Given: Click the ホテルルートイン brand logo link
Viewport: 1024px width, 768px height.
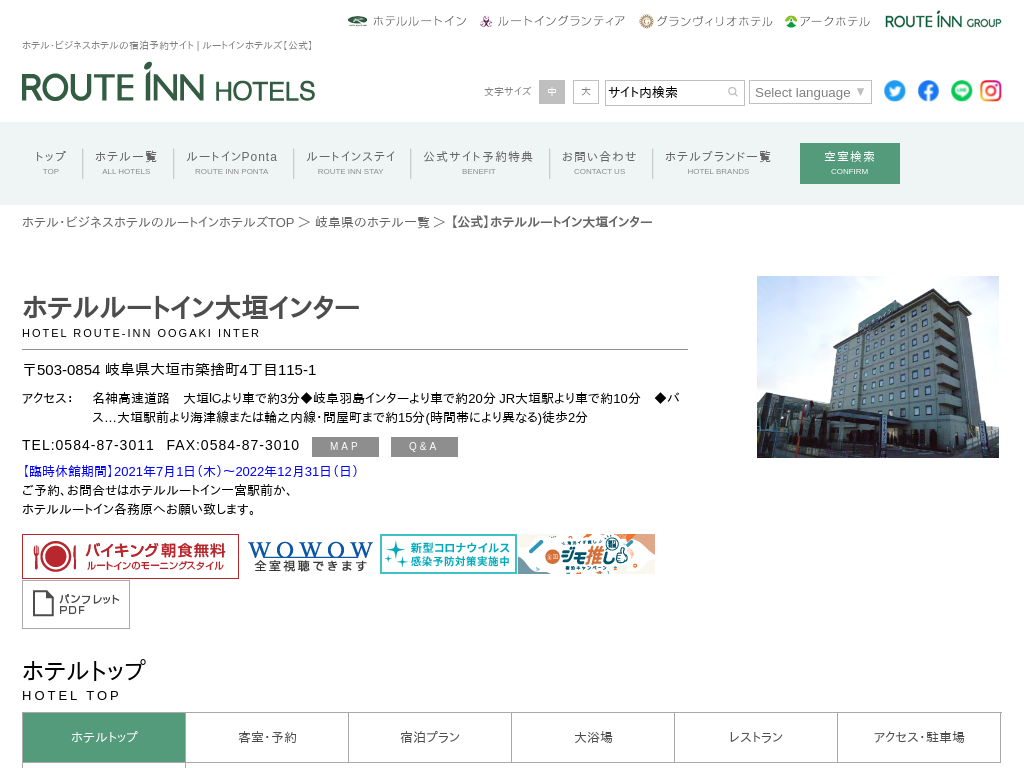Looking at the screenshot, I should click(407, 21).
